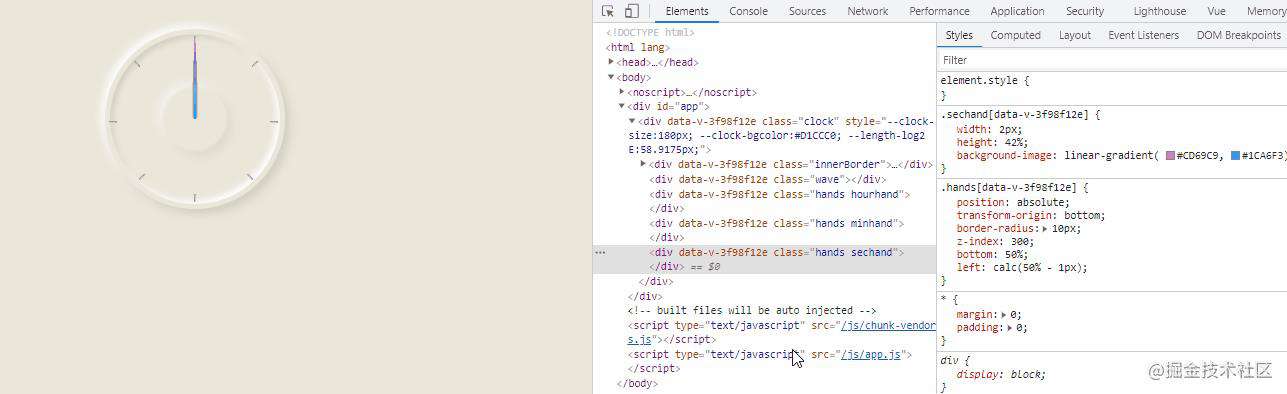The width and height of the screenshot is (1287, 394).
Task: Open the #CD69C9 gradient color swatch
Action: (x=1170, y=156)
